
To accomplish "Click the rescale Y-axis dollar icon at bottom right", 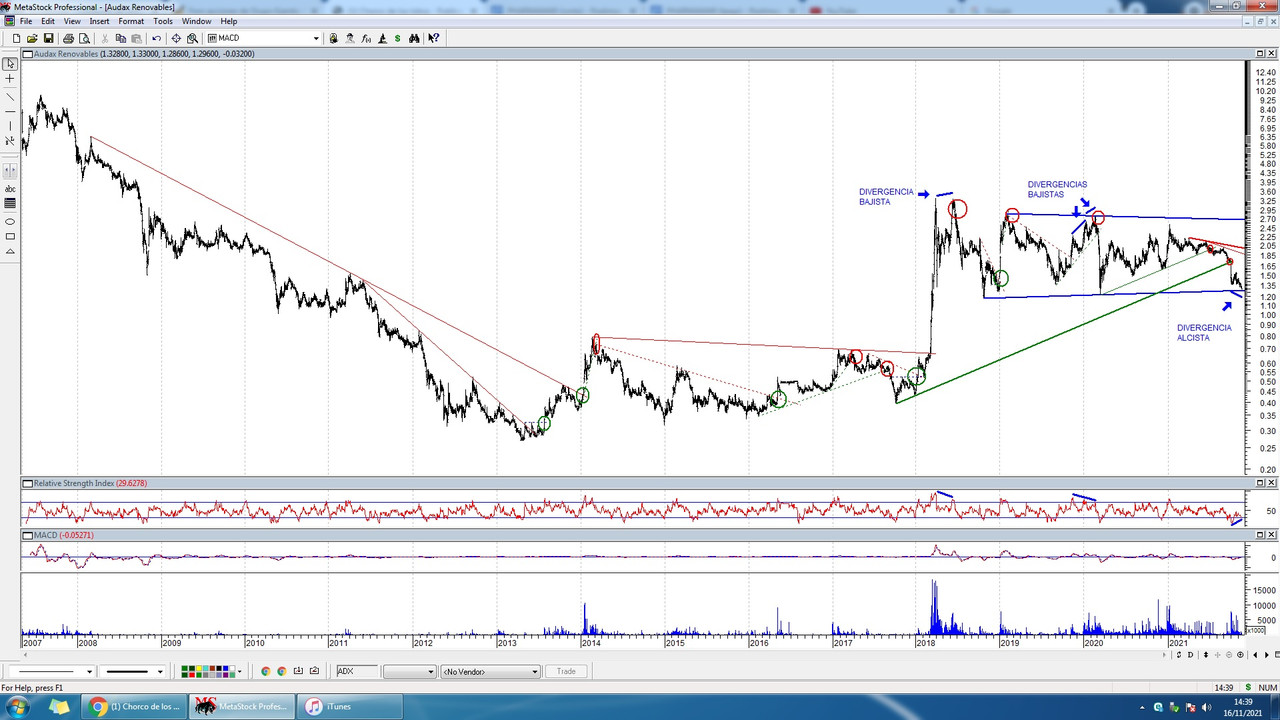I will [x=1179, y=655].
